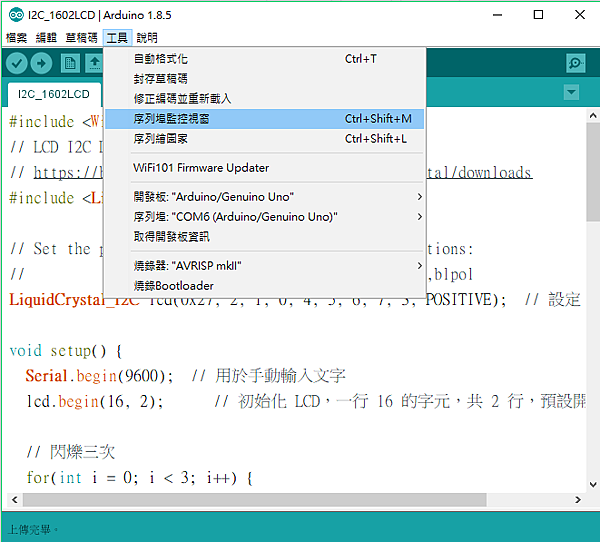Image resolution: width=600 pixels, height=542 pixels.
Task: Open the 說明 menu
Action: (x=147, y=38)
